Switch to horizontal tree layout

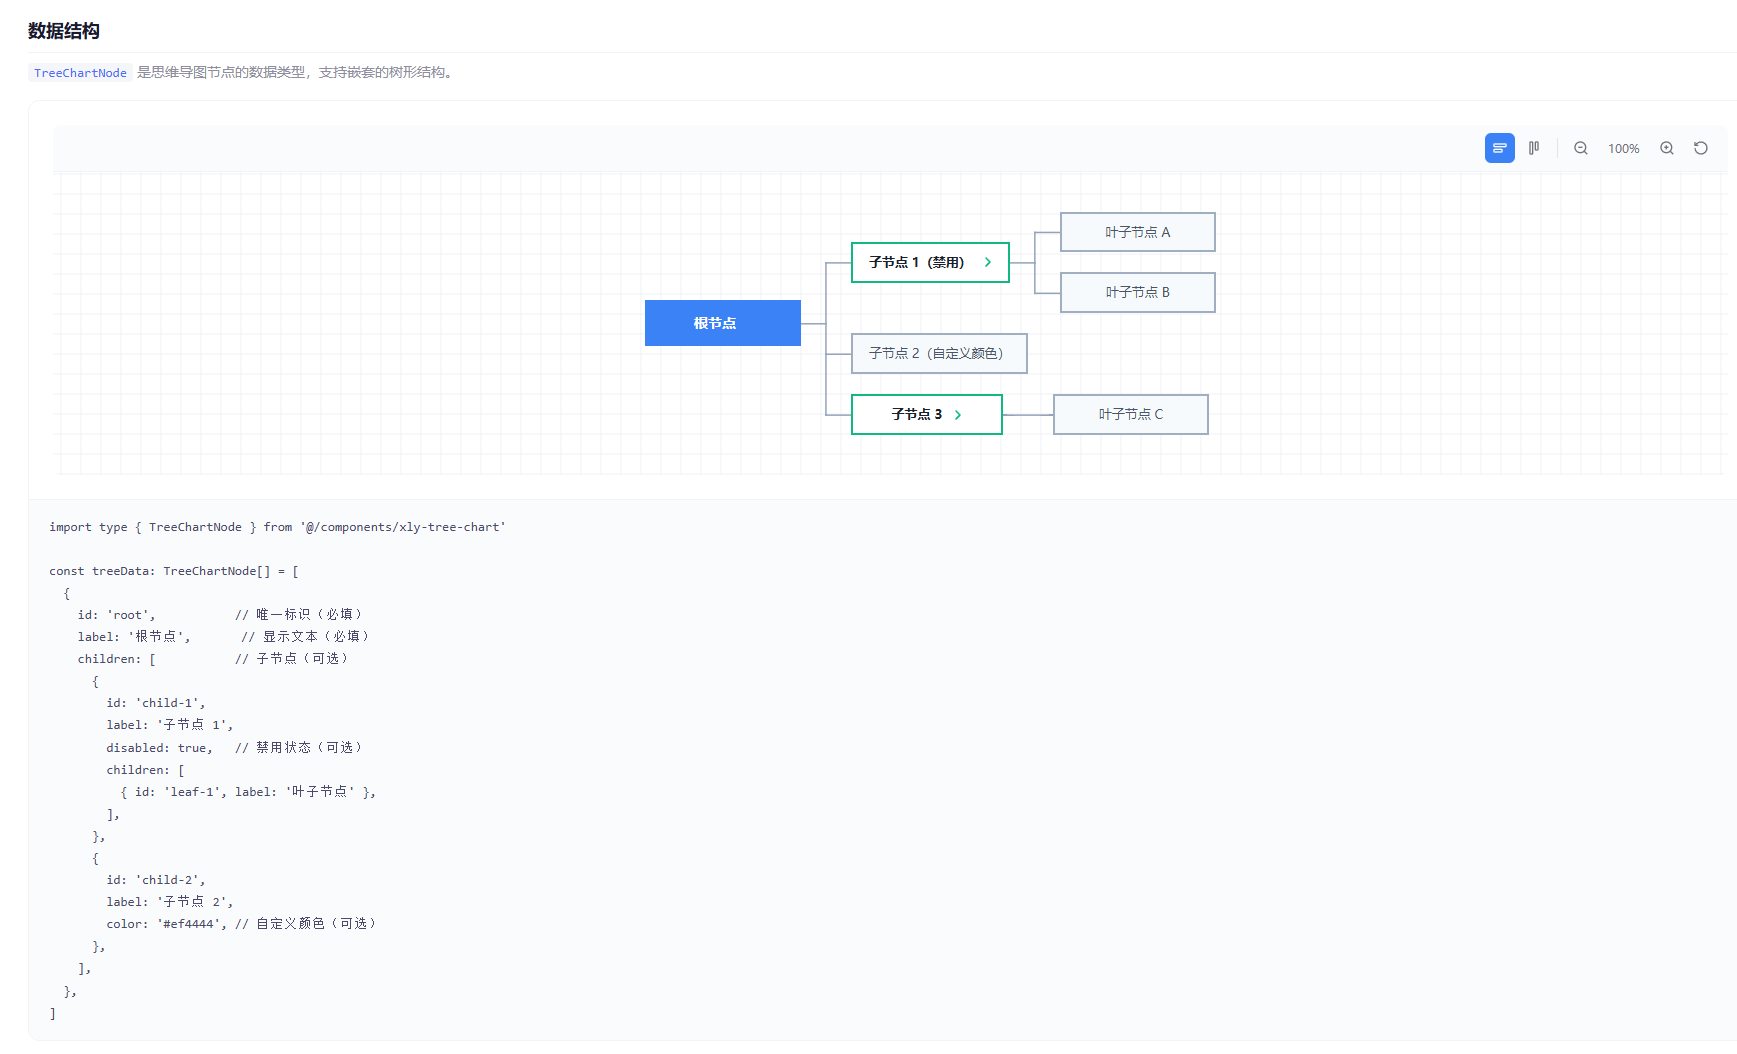[1499, 148]
